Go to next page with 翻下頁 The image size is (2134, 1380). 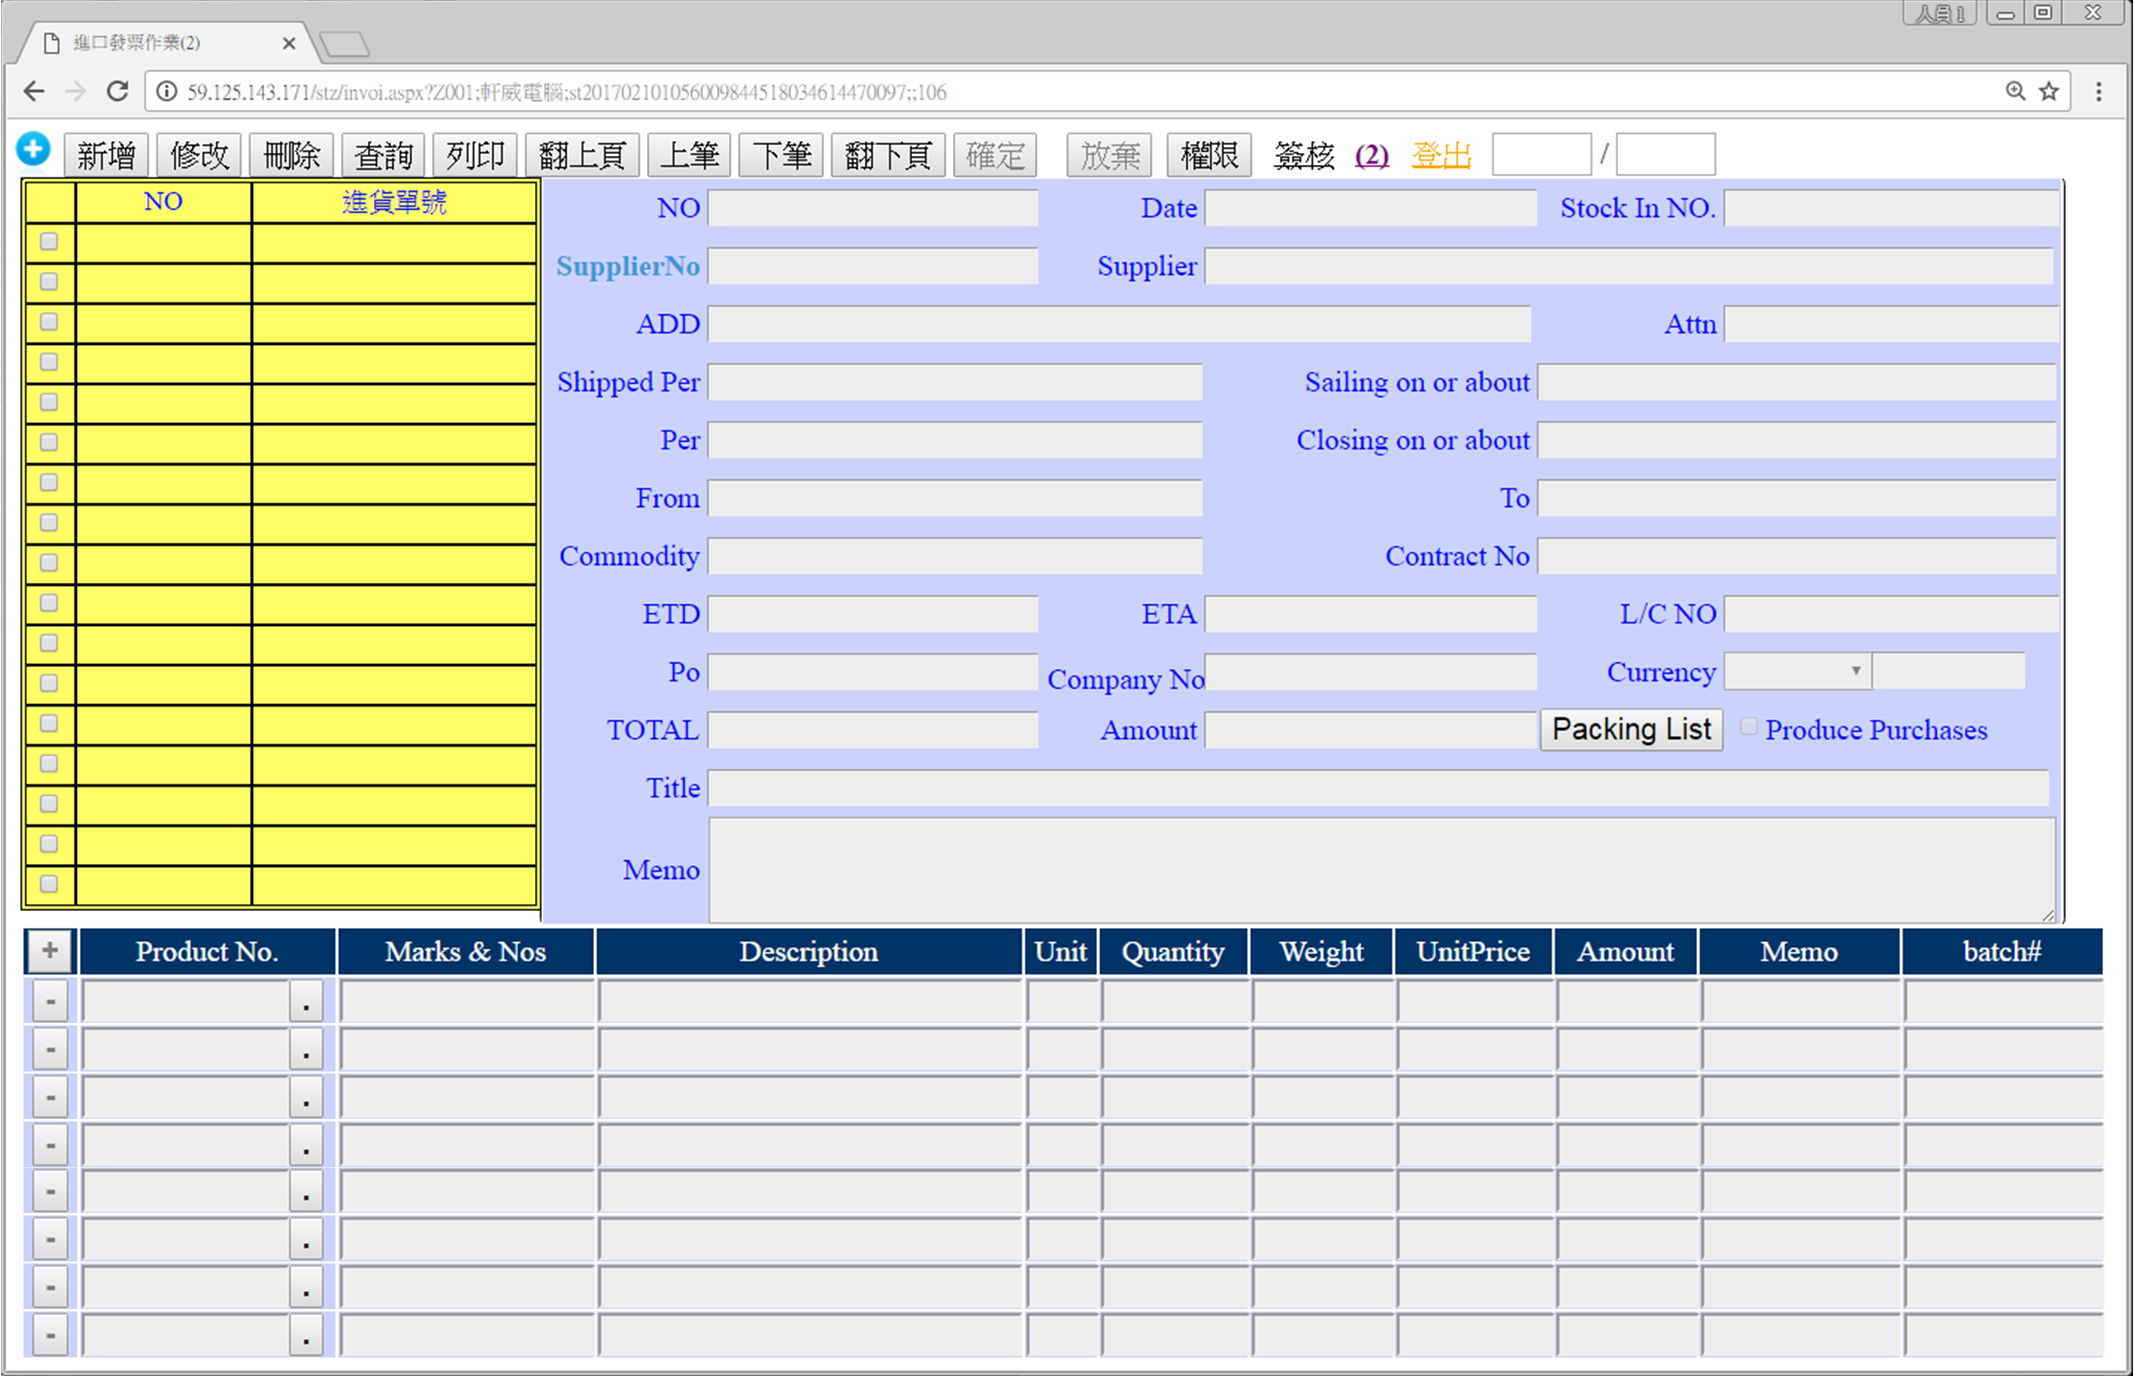(x=888, y=155)
